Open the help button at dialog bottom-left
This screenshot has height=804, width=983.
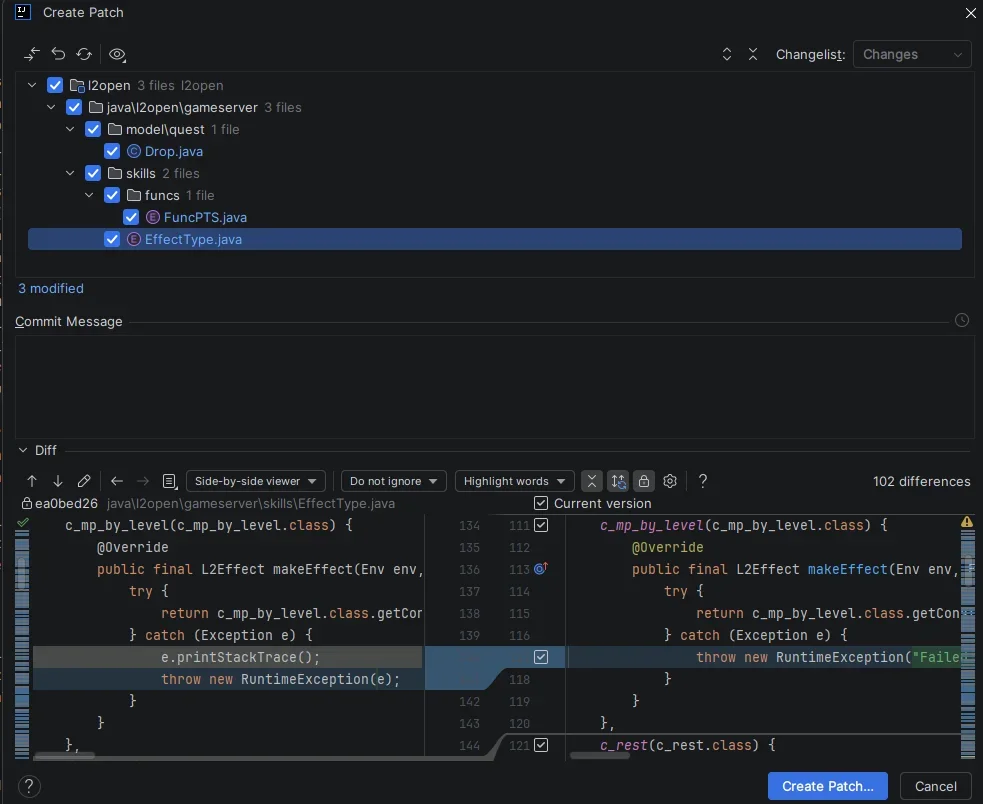[29, 786]
